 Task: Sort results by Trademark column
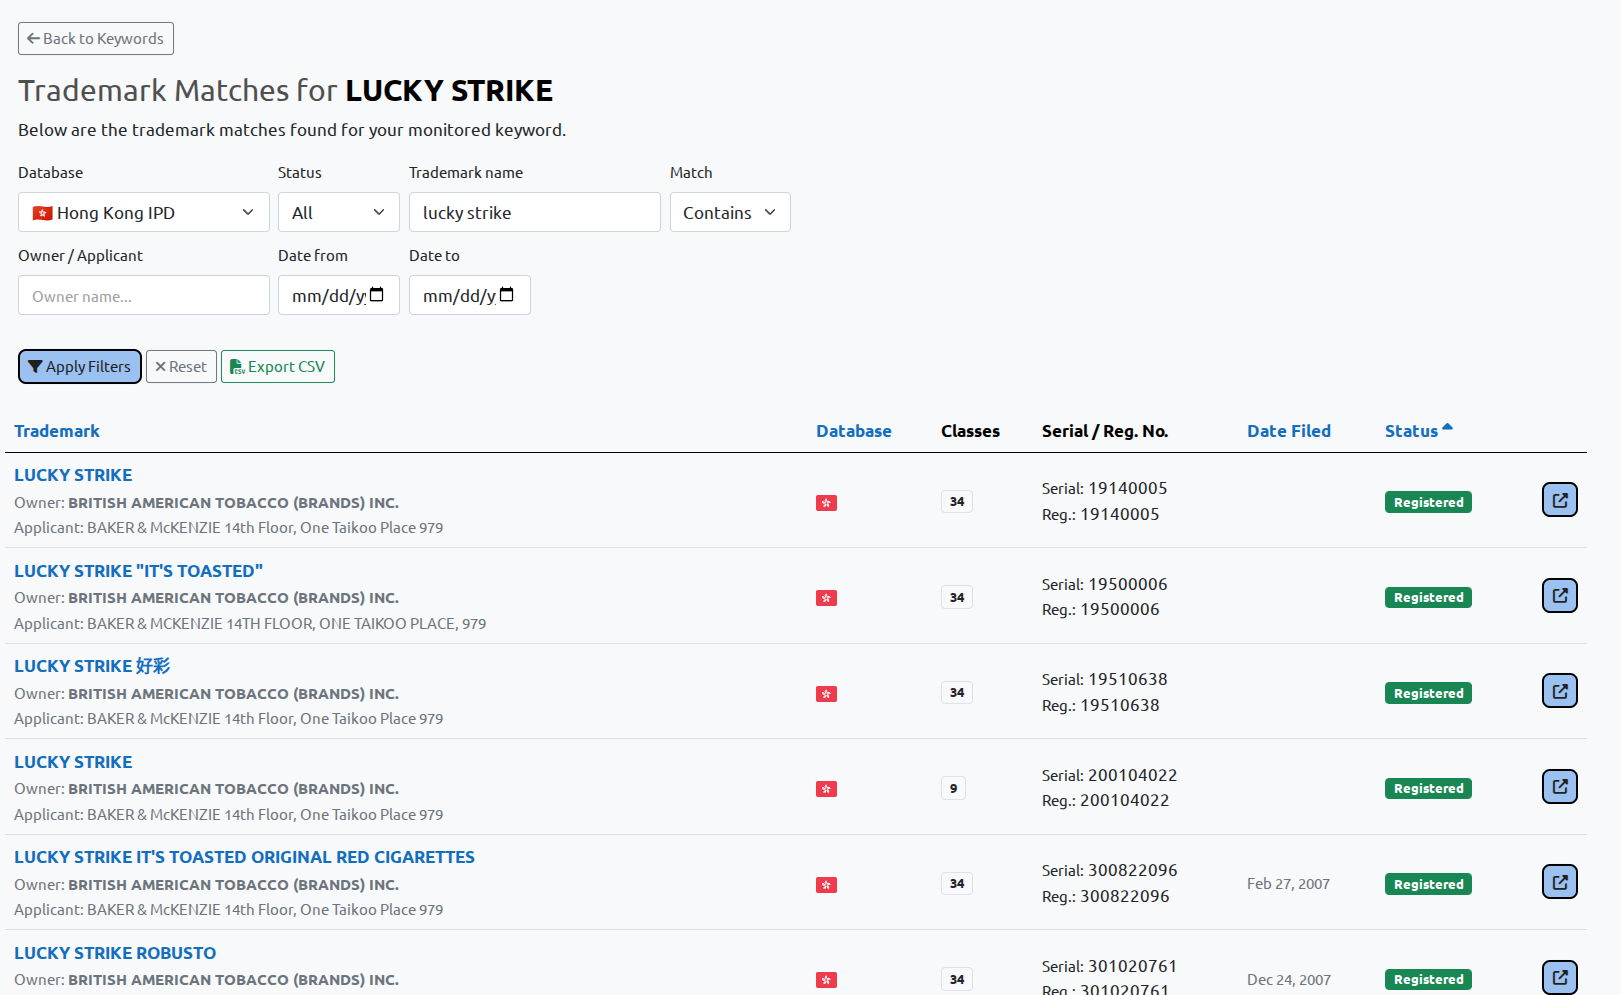[57, 431]
